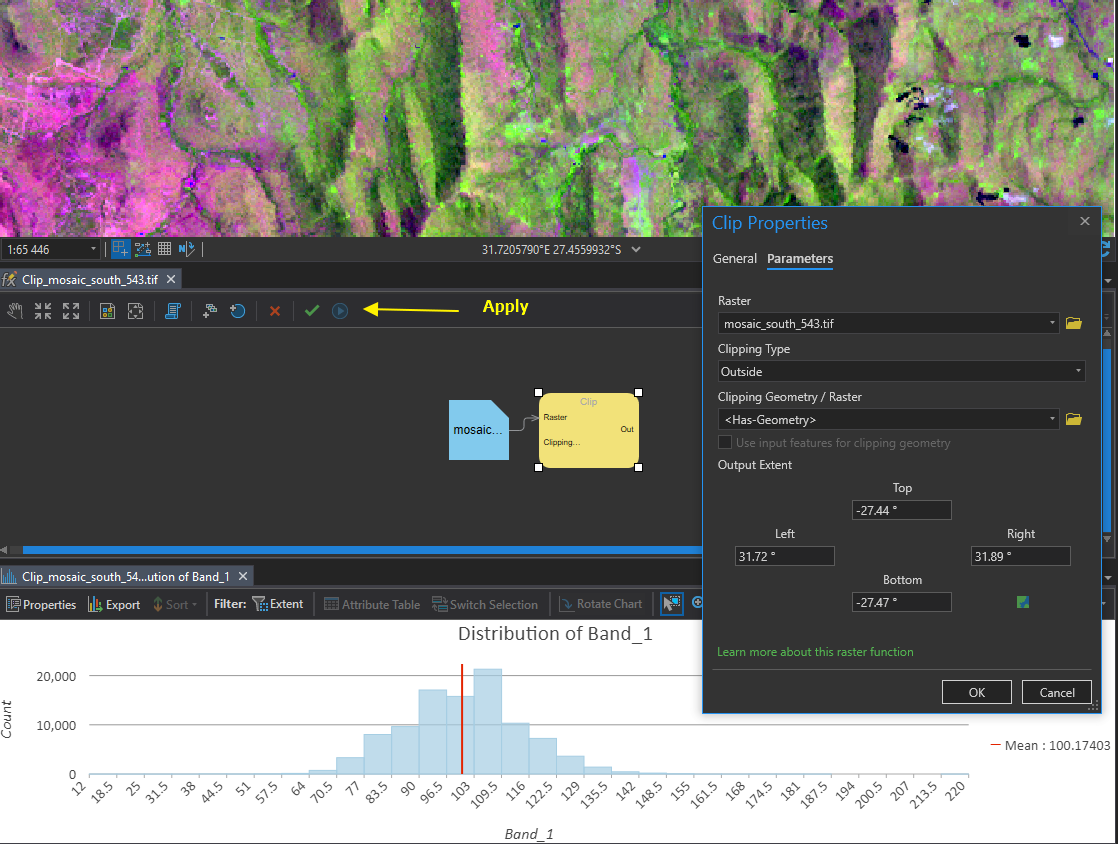The width and height of the screenshot is (1118, 844).
Task: Click the Bottom extent field -27.47
Action: pos(901,602)
